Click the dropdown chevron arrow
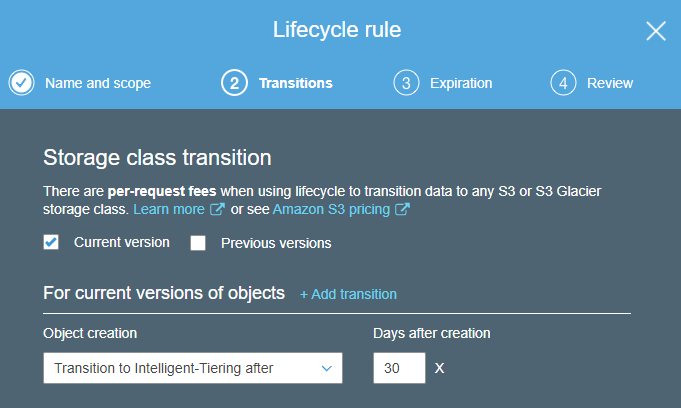The width and height of the screenshot is (681, 408). [326, 368]
